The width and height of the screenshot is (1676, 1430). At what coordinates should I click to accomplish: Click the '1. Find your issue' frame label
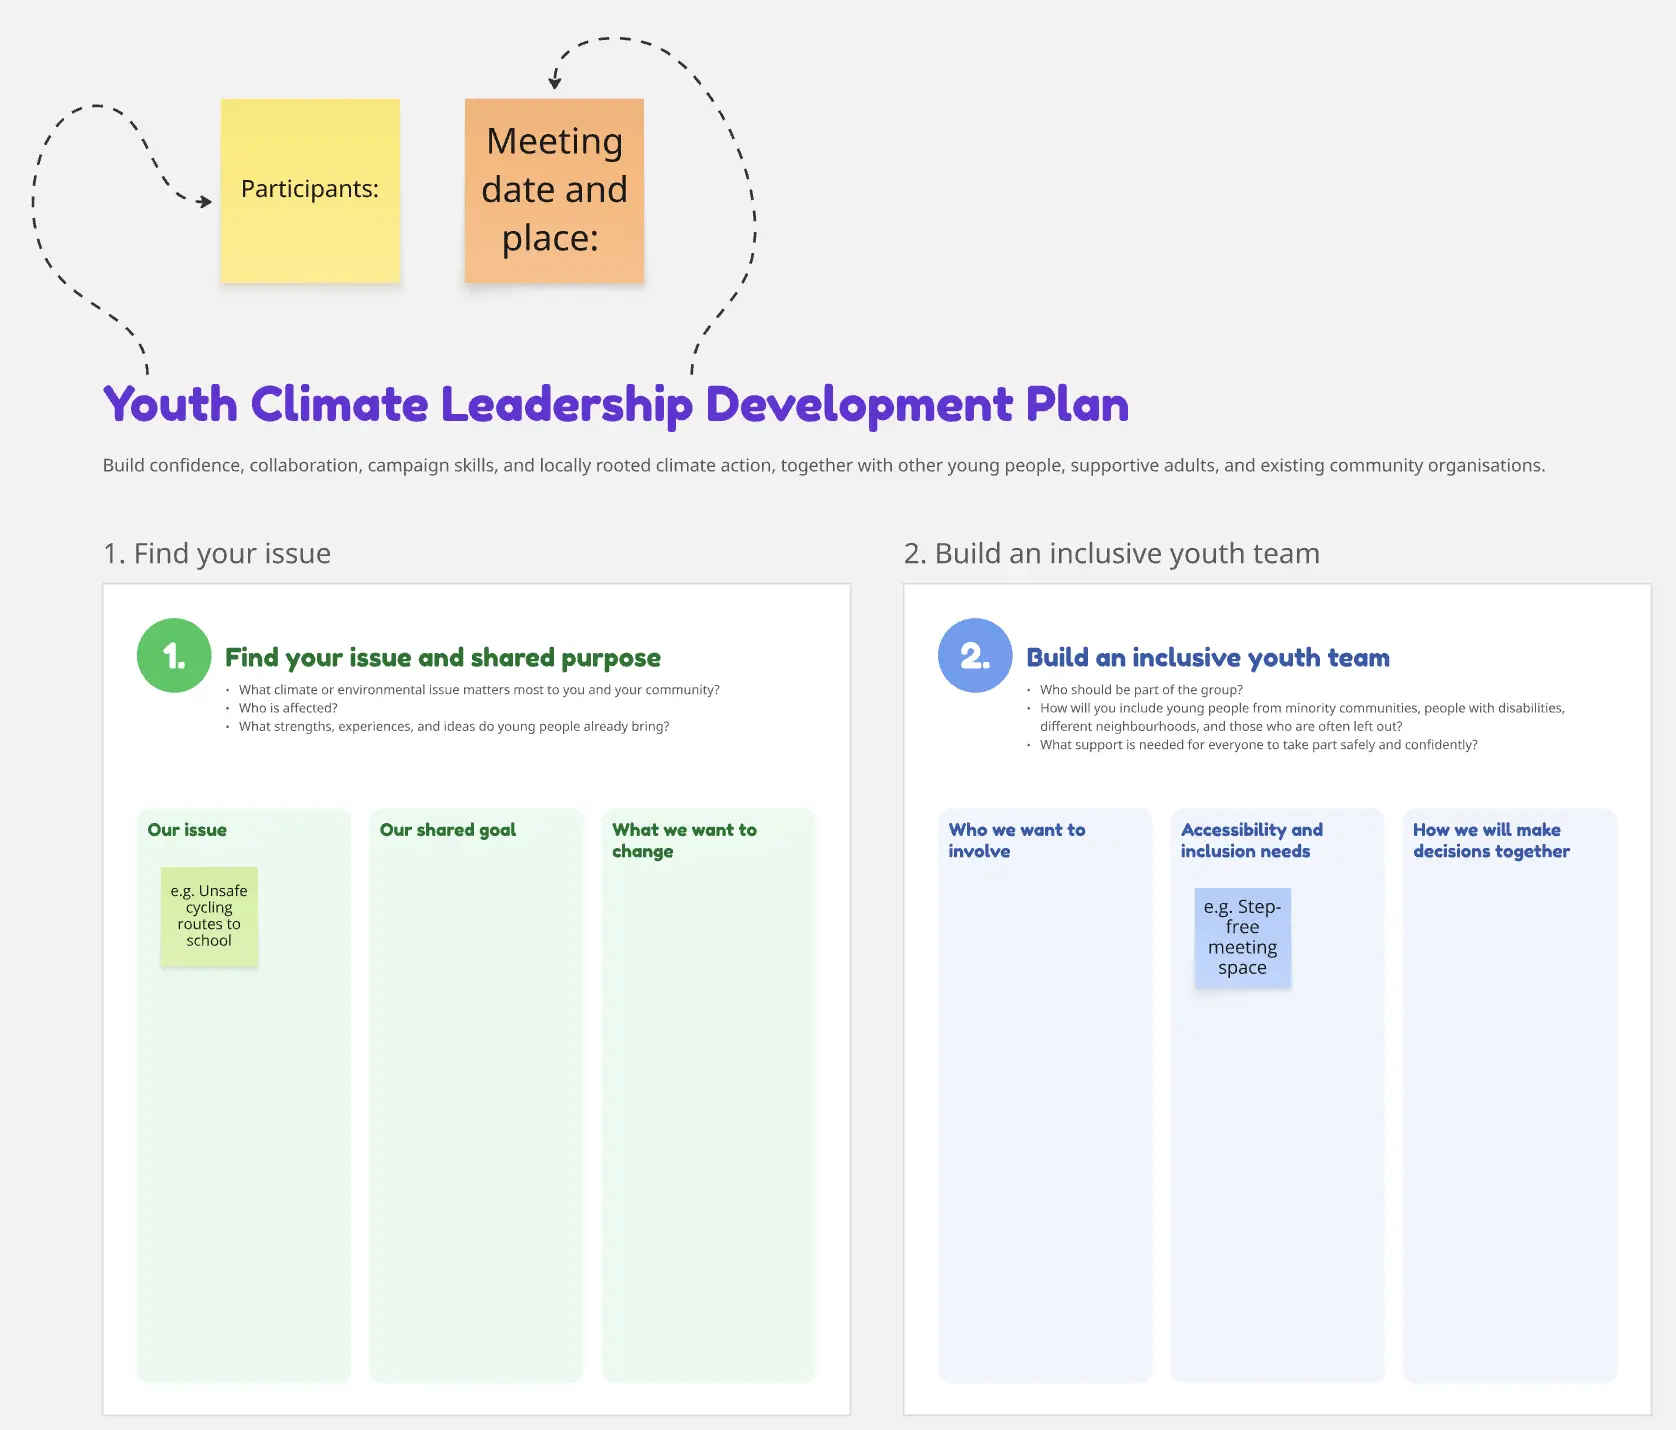coord(217,553)
